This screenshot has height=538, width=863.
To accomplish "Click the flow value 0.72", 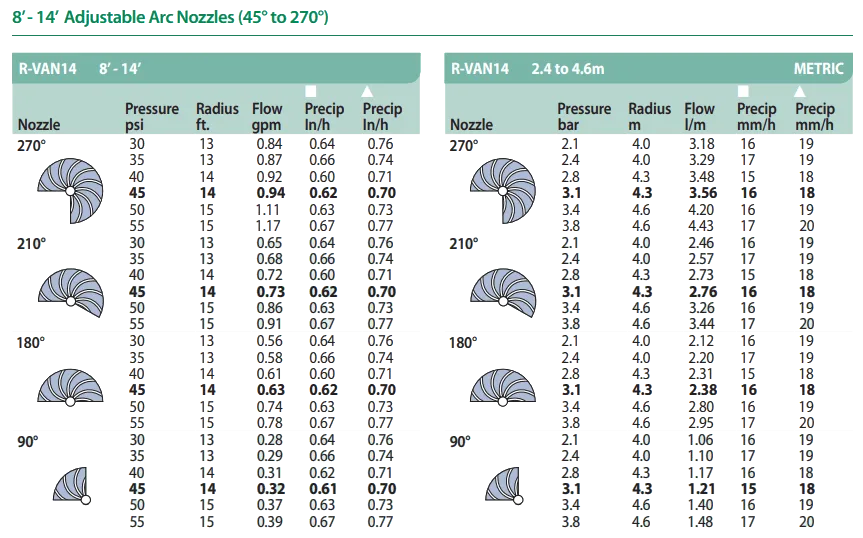I will point(269,275).
